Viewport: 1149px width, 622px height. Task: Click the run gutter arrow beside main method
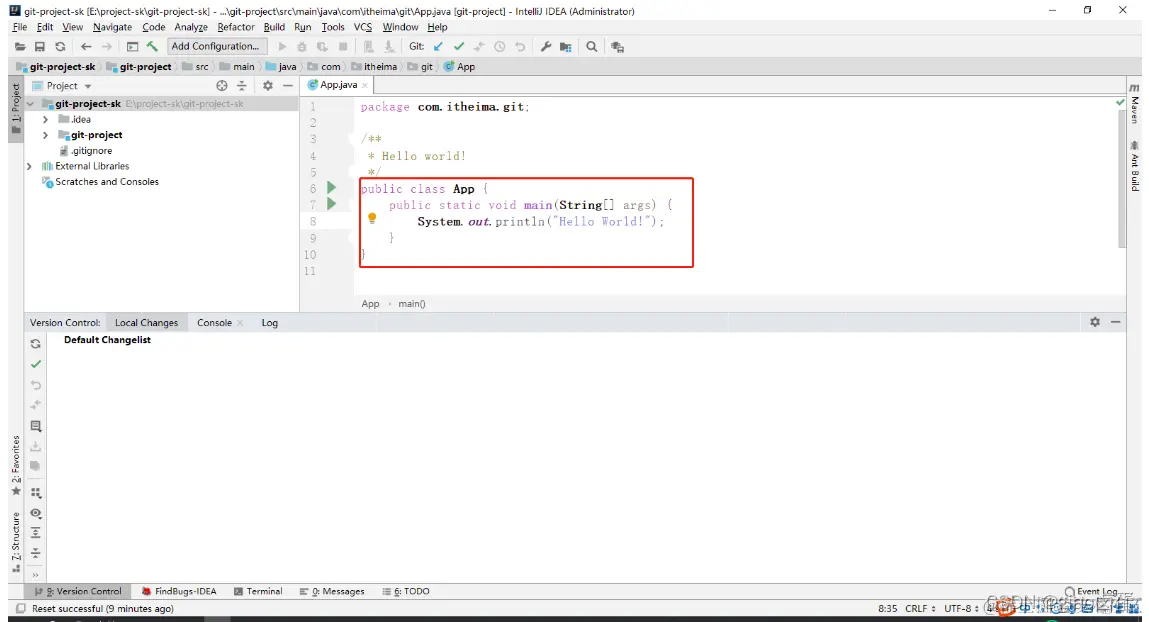(x=331, y=204)
